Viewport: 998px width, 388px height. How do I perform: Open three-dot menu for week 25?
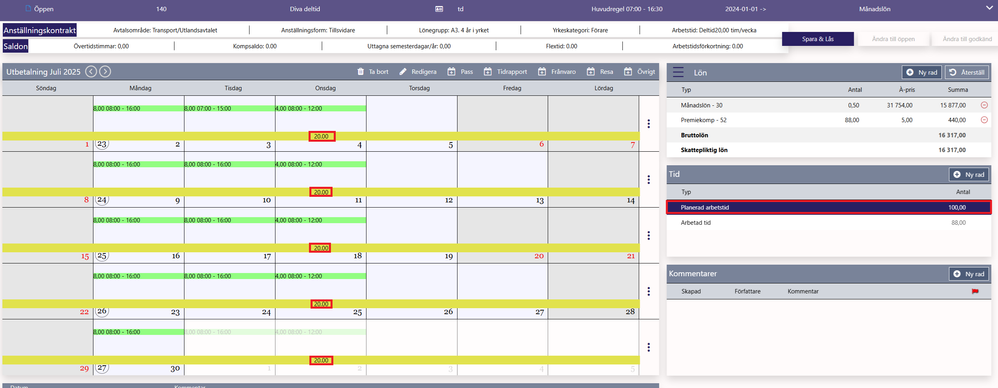(649, 235)
